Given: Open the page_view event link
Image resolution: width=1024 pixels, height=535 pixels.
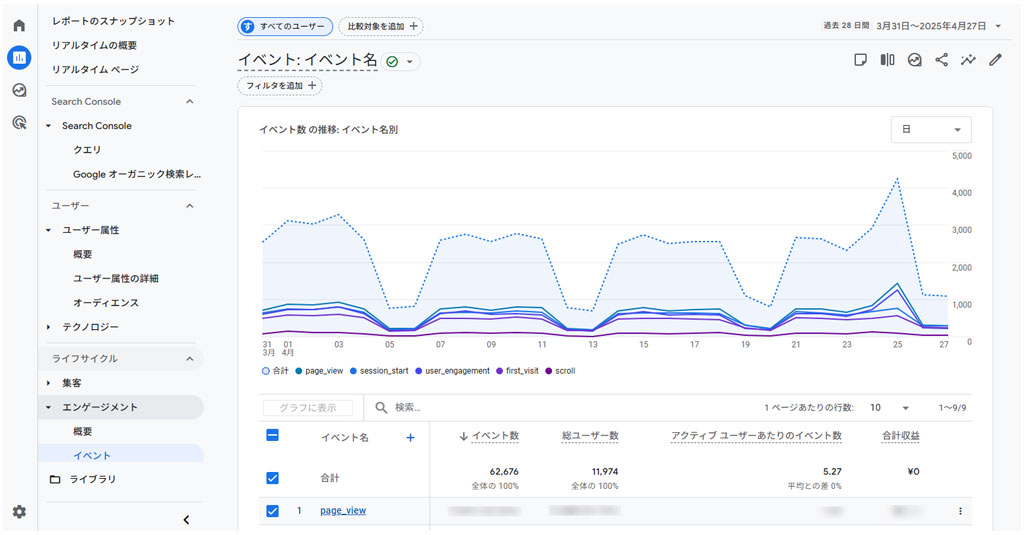Looking at the screenshot, I should click(x=343, y=511).
